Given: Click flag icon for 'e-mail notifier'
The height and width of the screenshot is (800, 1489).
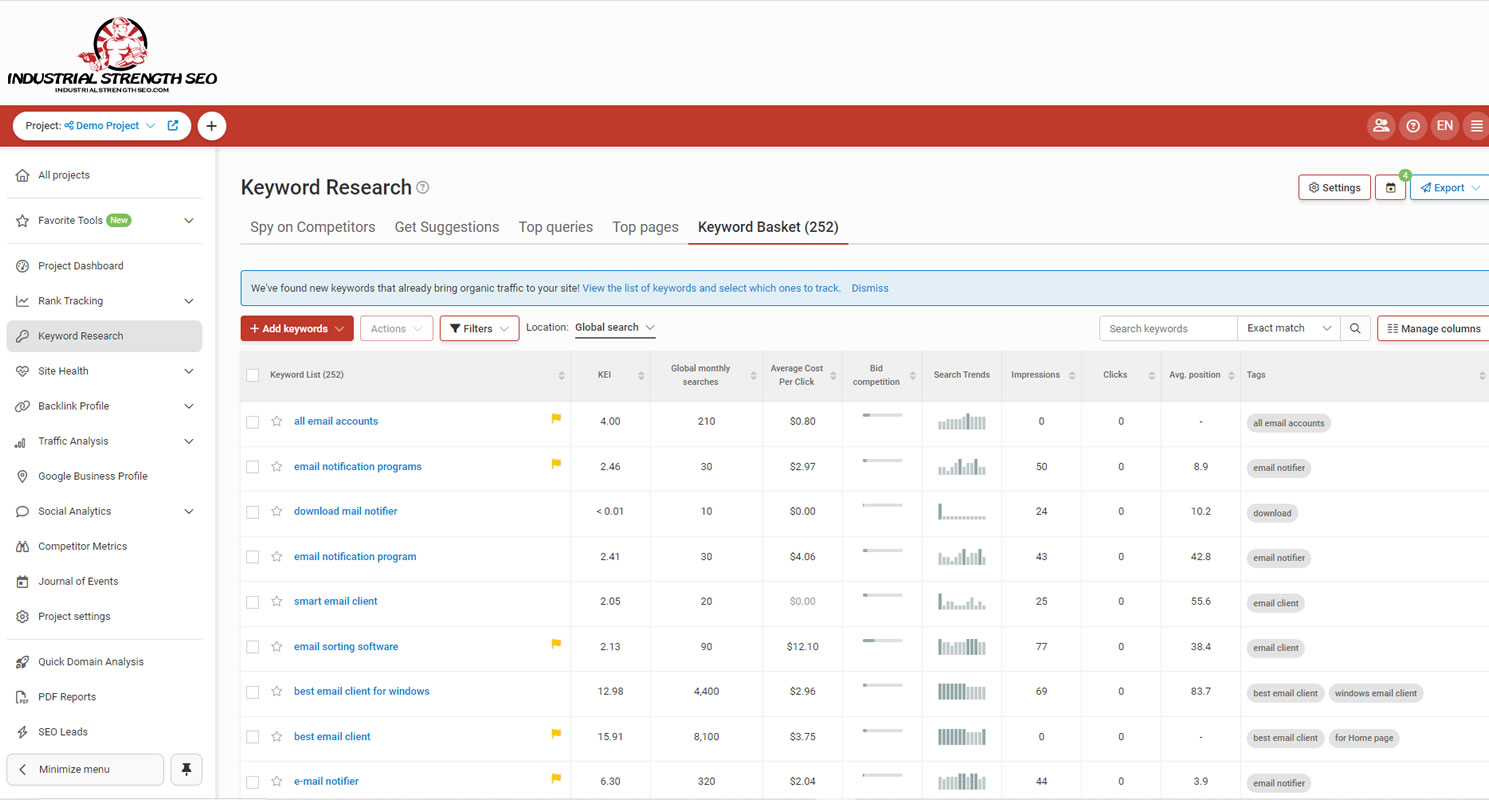Looking at the screenshot, I should click(x=556, y=779).
